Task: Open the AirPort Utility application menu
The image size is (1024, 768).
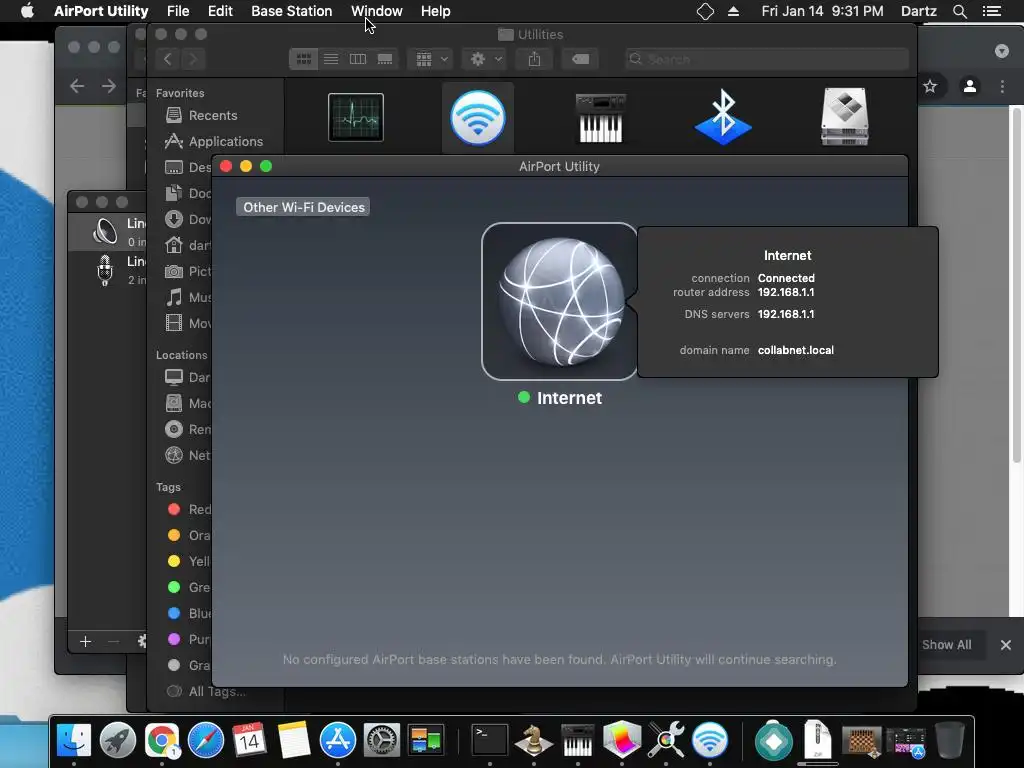Action: pyautogui.click(x=101, y=11)
